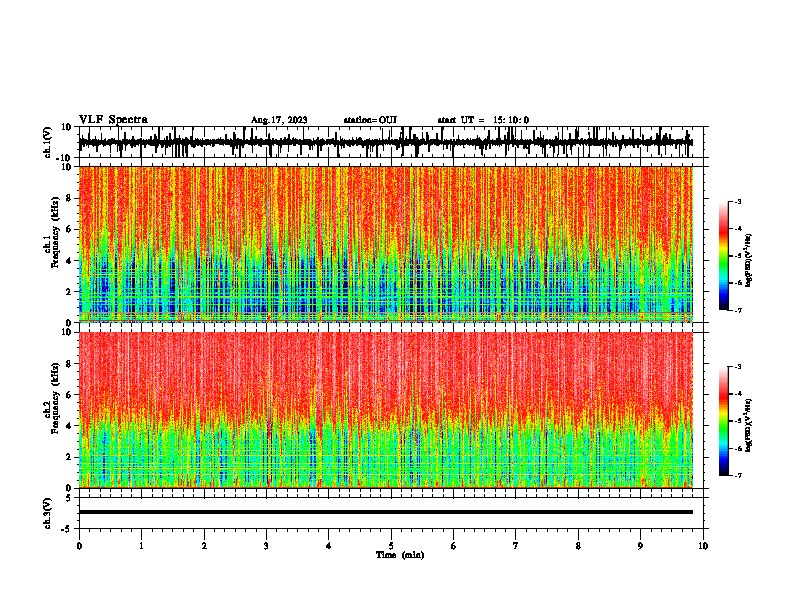Click the ch.3(V) axis label
Screen dimensions: 792x612
[x=48, y=513]
